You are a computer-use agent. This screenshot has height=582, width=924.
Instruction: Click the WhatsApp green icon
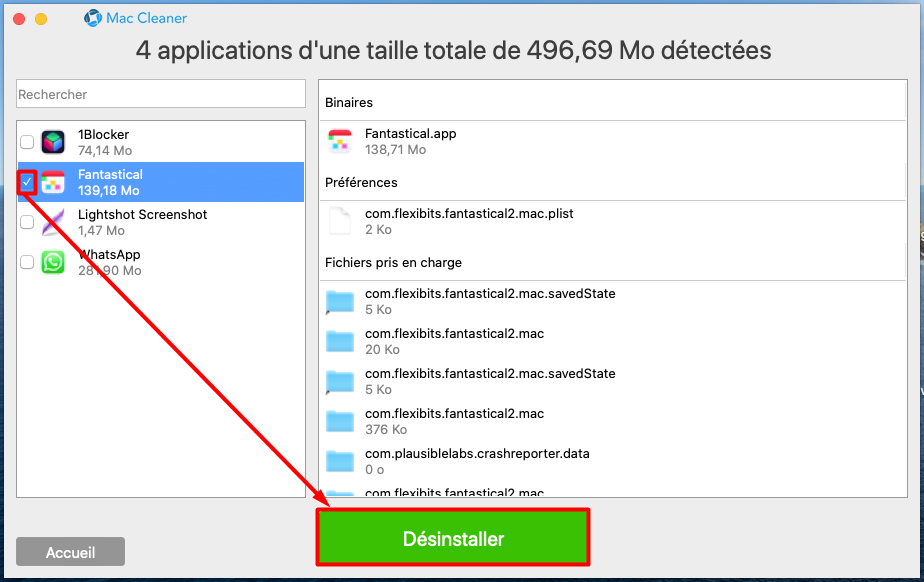coord(53,262)
